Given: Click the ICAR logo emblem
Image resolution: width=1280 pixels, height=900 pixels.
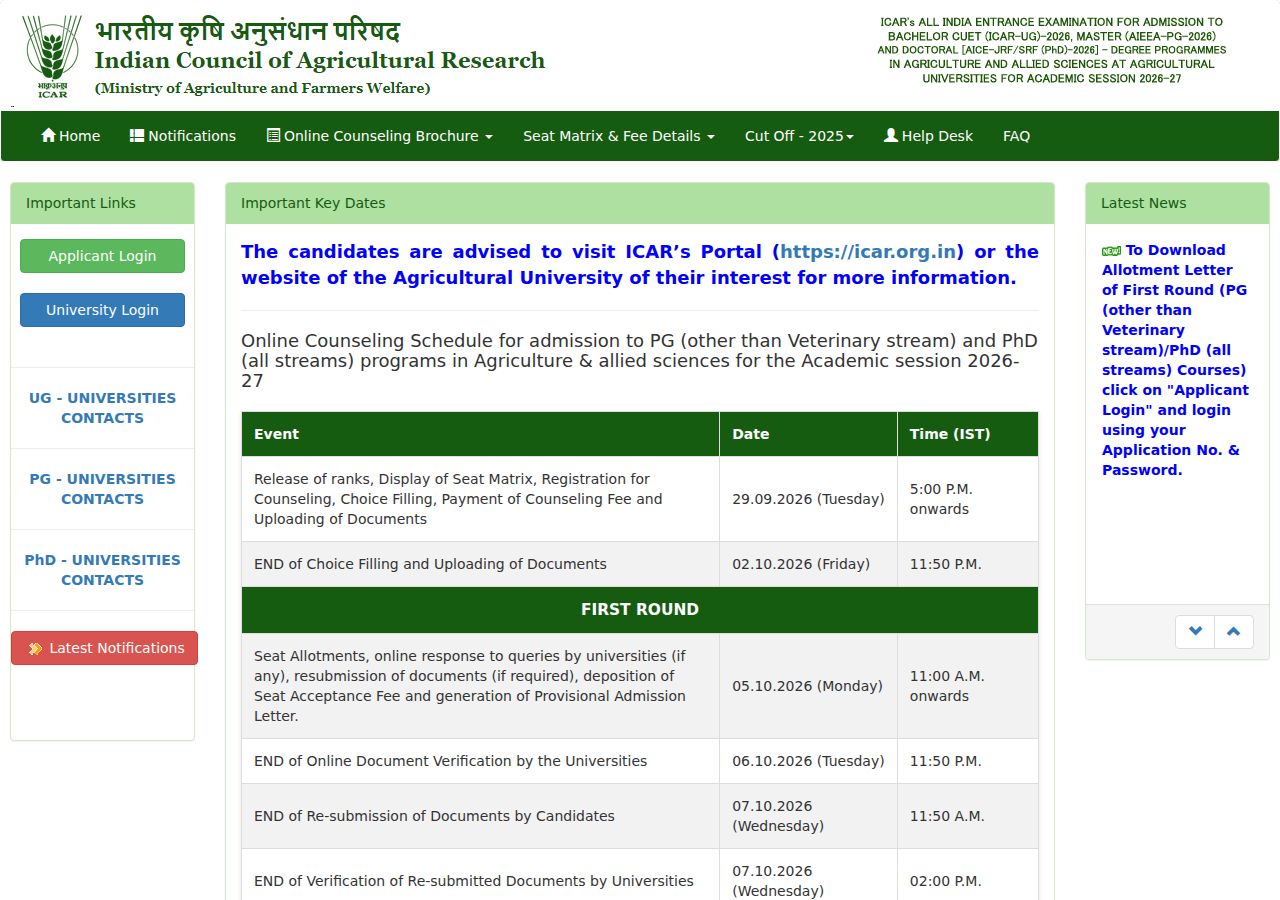Looking at the screenshot, I should (52, 56).
